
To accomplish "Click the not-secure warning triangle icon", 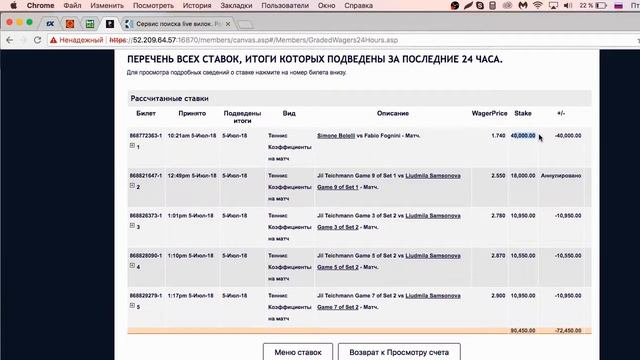I will [x=53, y=40].
